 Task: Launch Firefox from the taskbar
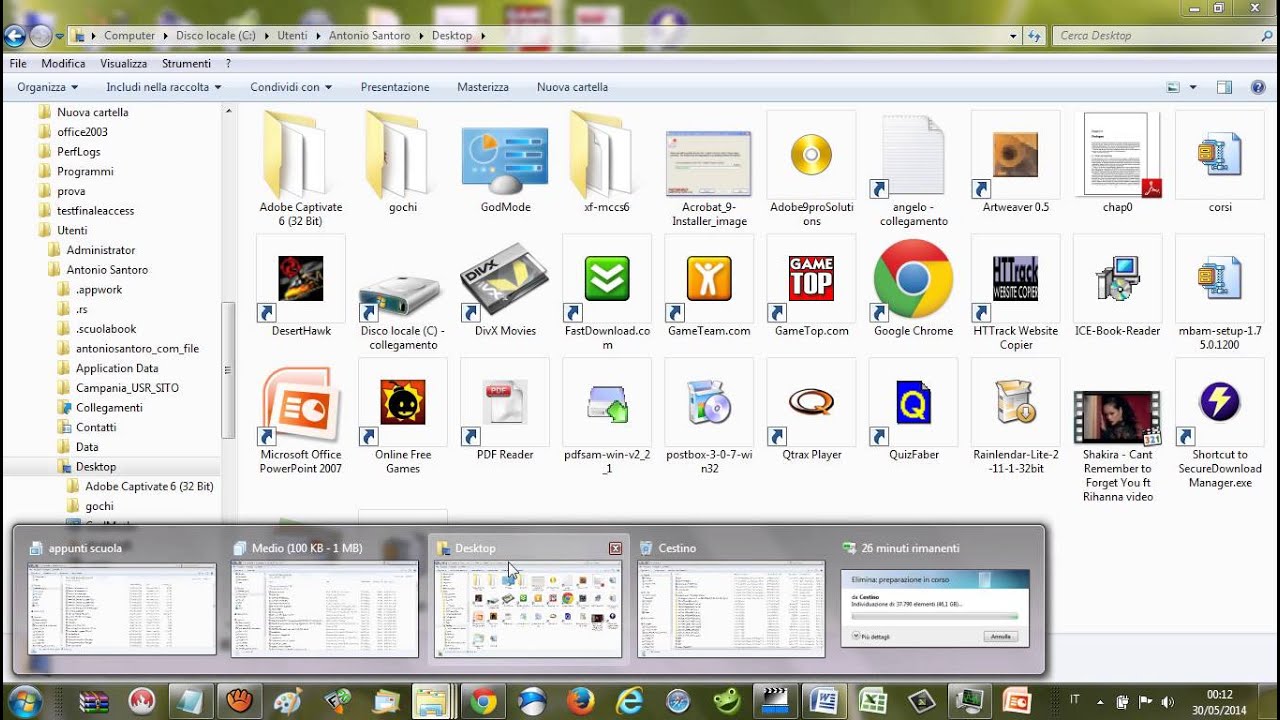[x=580, y=701]
